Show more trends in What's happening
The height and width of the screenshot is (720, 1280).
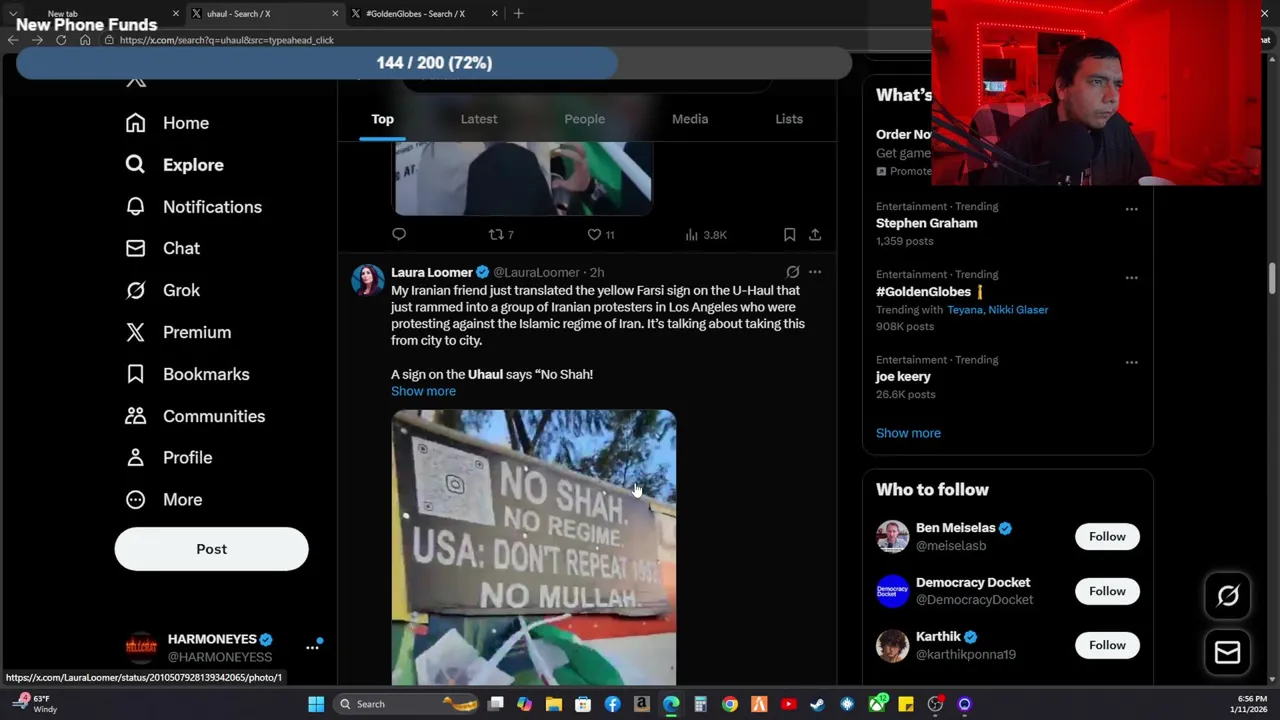pos(908,433)
